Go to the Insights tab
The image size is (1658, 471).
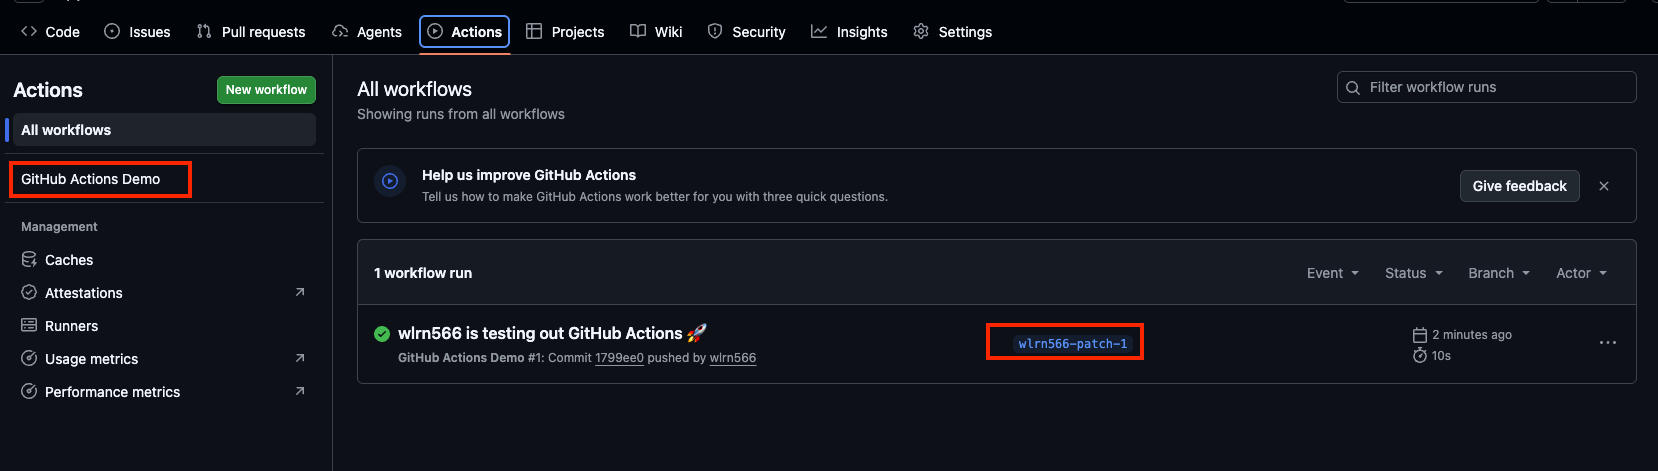pos(849,32)
